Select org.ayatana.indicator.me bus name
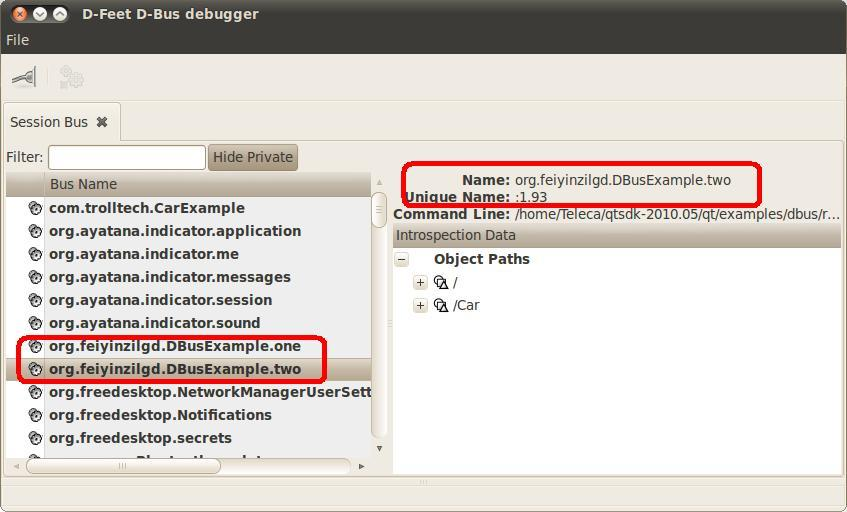847x512 pixels. pos(144,254)
